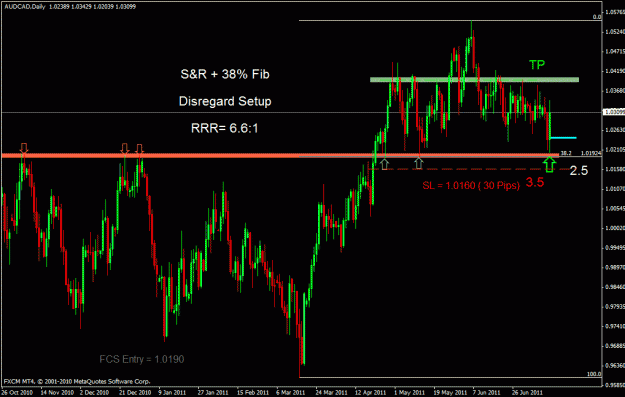Viewport: 625px width, 397px height.
Task: Click the '26 Jun 2011' date label
Action: [x=527, y=392]
